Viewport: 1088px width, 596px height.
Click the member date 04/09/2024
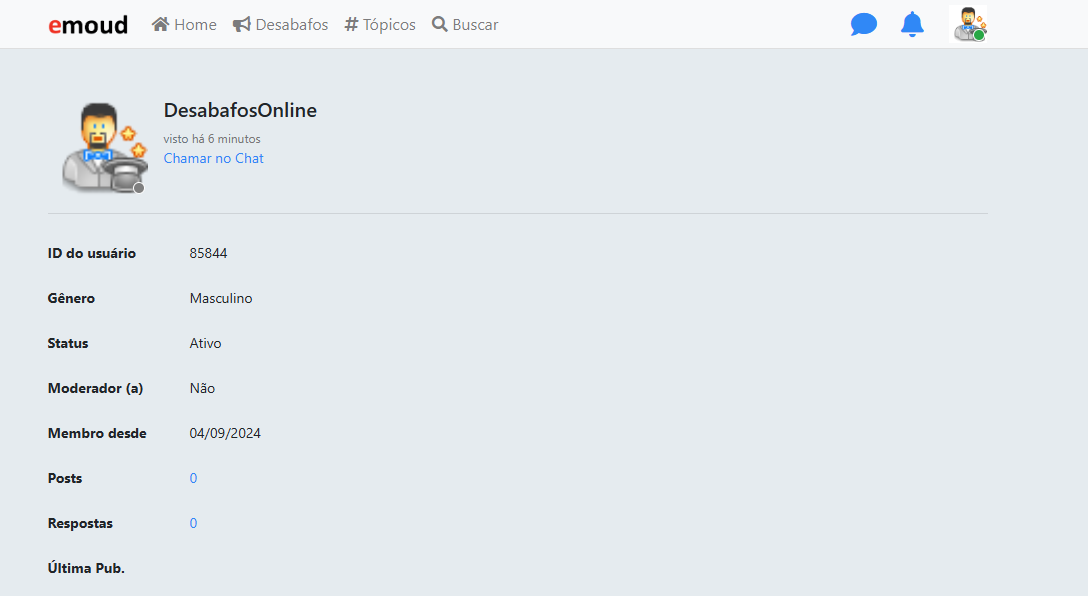225,434
